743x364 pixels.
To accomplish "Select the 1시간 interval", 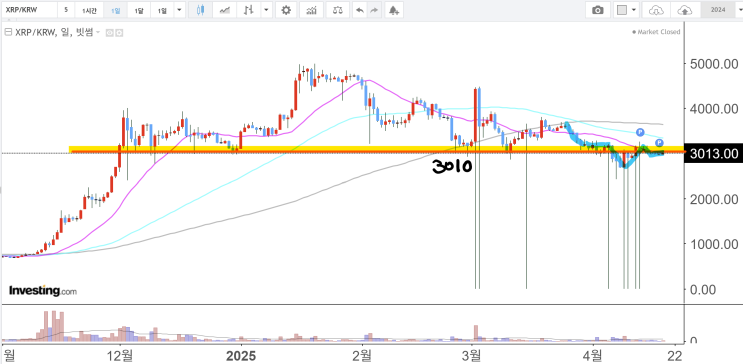I will tap(88, 10).
